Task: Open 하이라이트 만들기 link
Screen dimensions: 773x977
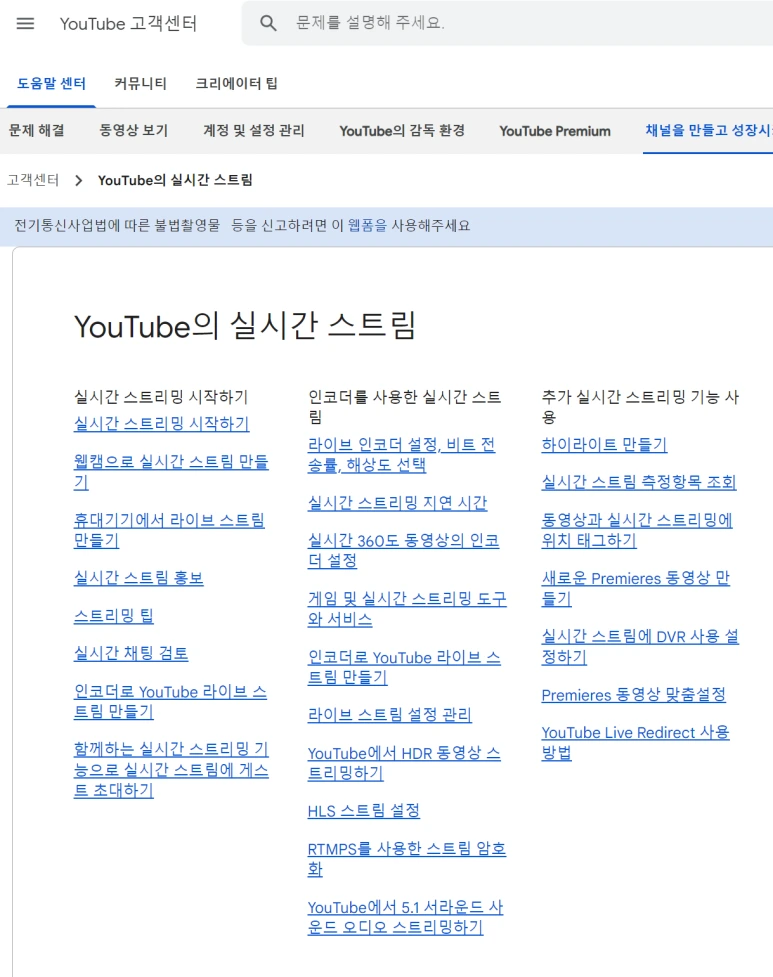Action: [x=604, y=444]
